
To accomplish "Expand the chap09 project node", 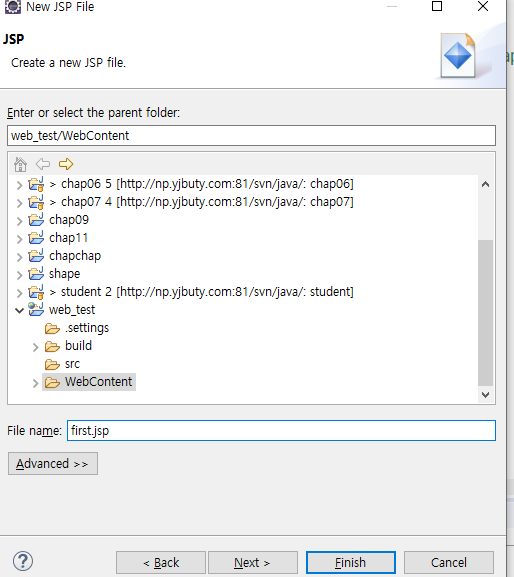I will [x=20, y=221].
